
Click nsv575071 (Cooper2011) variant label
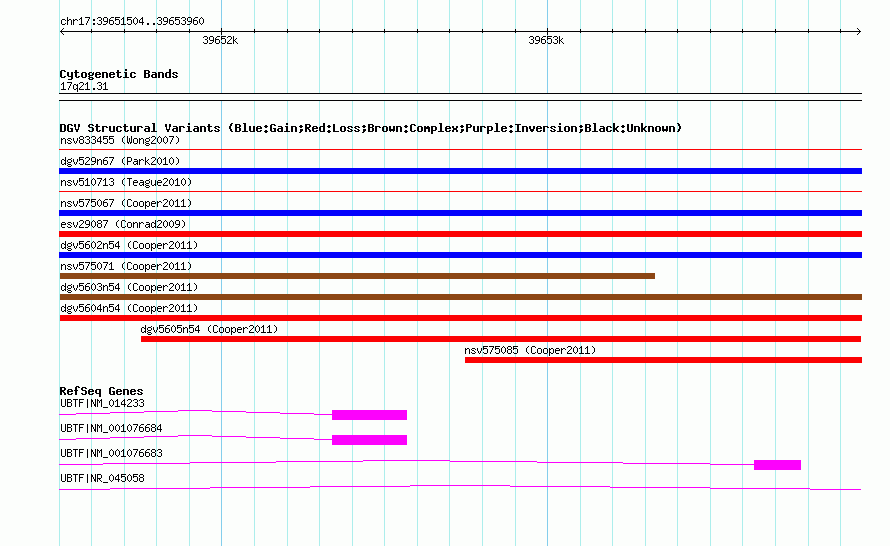click(126, 266)
